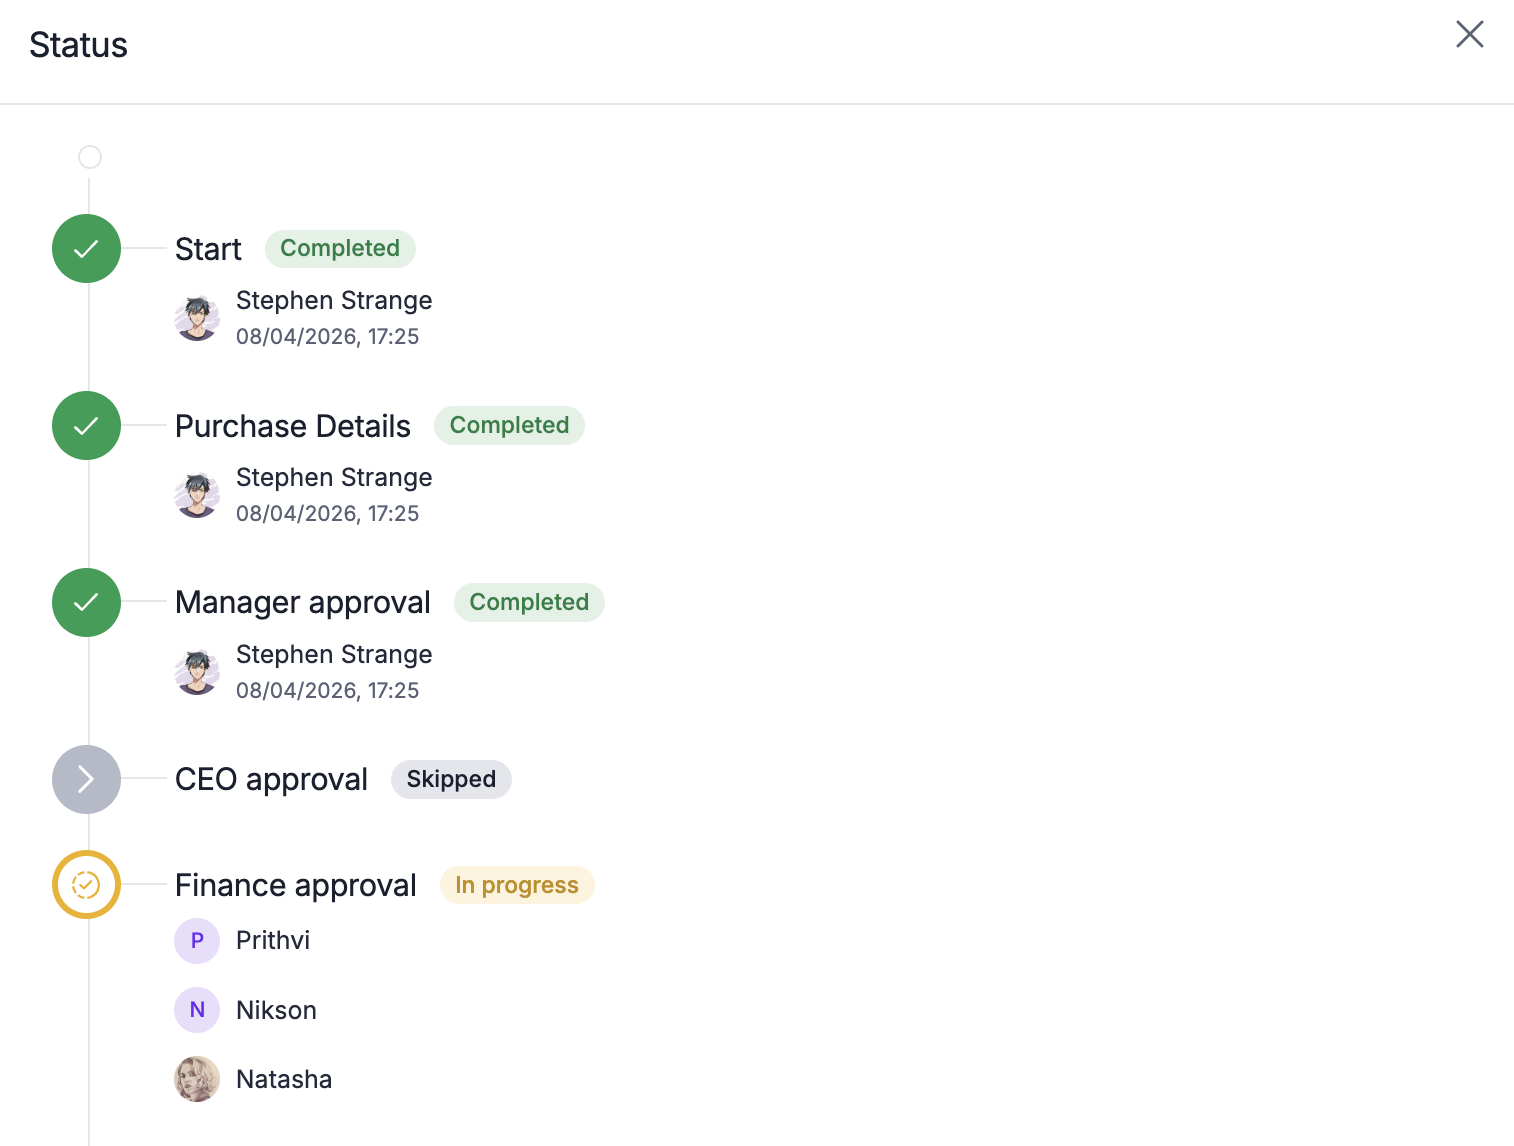Click the Skipped badge on CEO approval
Screen dimensions: 1514x1146
click(451, 780)
